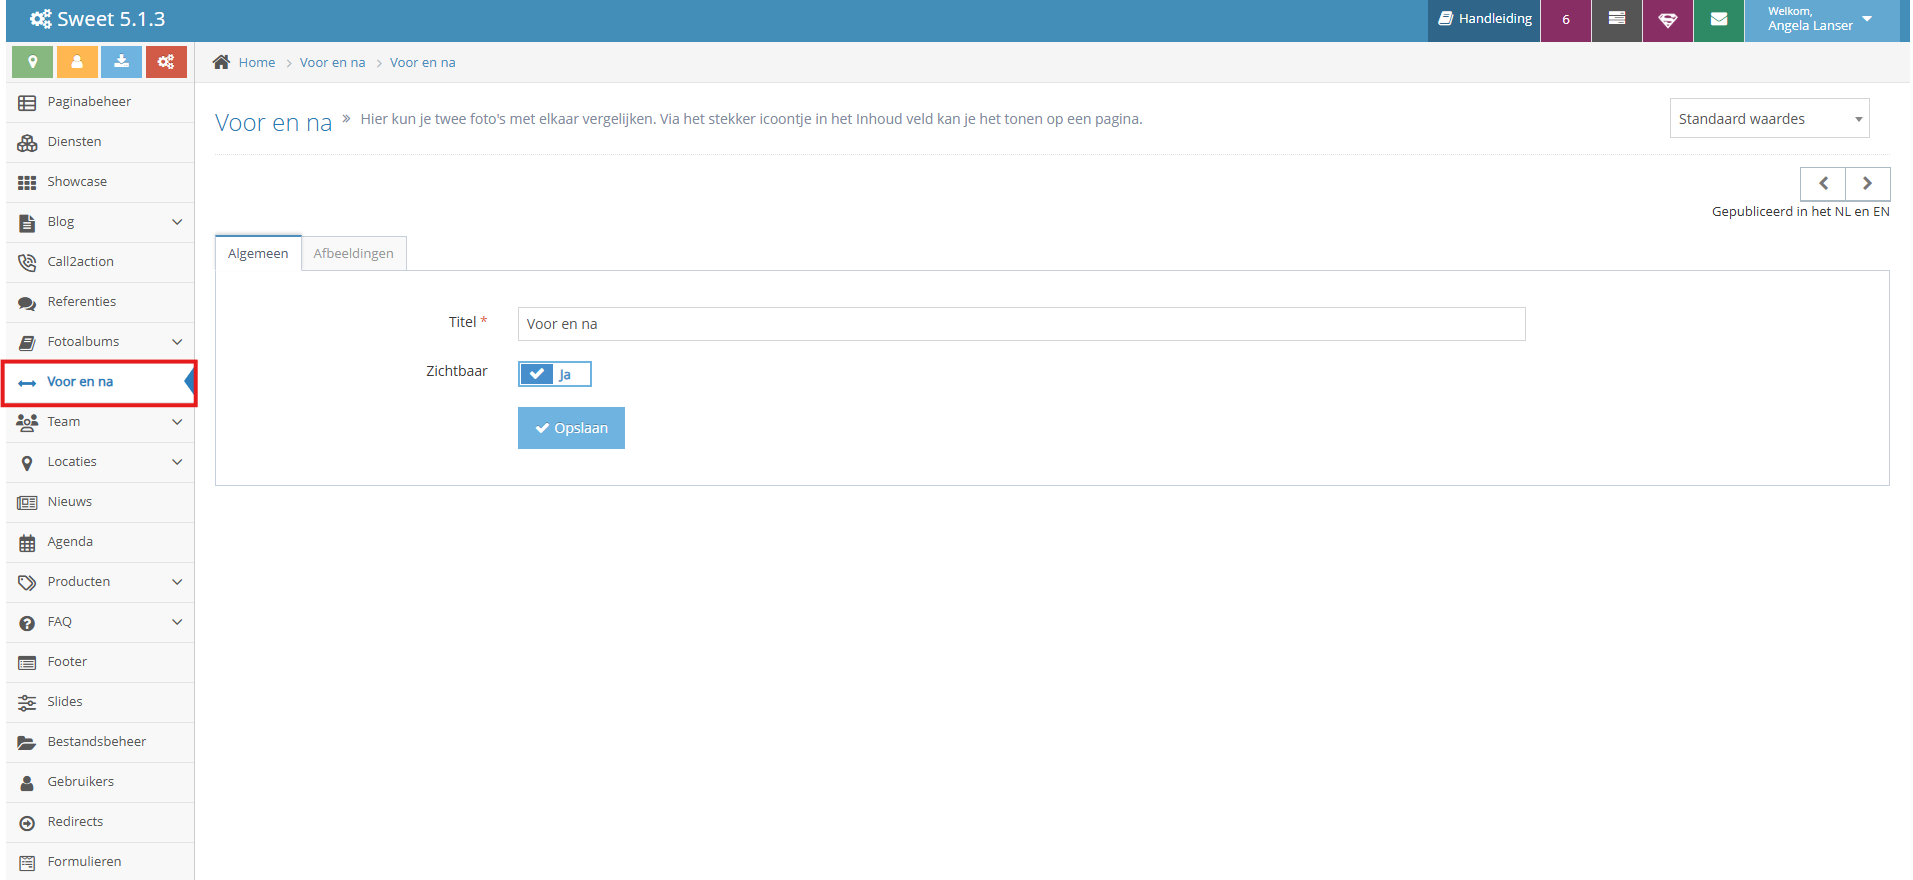1913x880 pixels.
Task: Go to next item with right arrow
Action: tap(1867, 184)
